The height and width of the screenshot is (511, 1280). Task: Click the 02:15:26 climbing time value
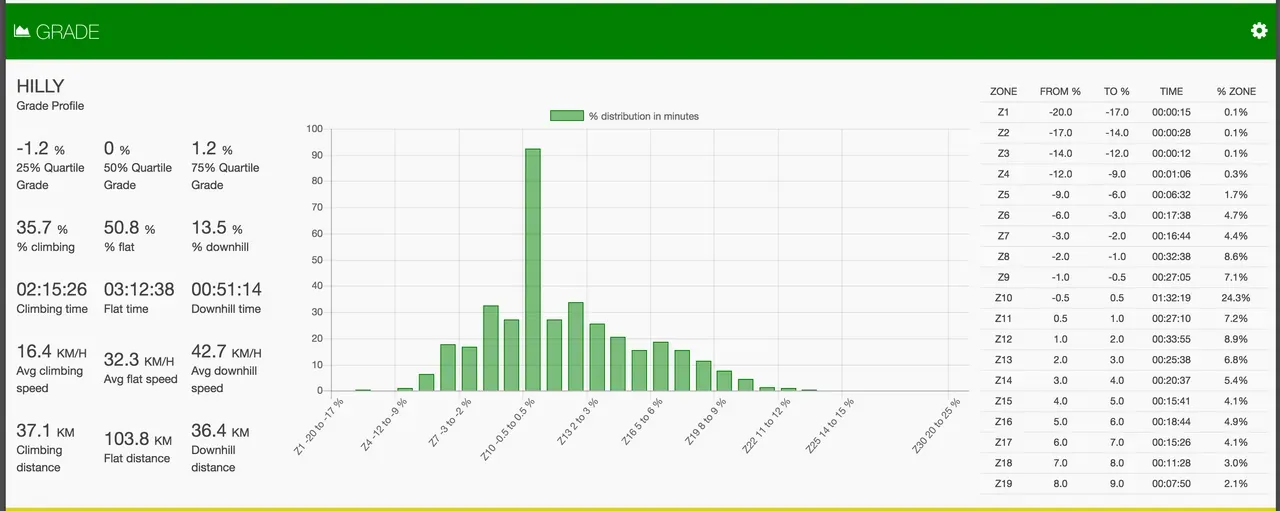[x=52, y=290]
